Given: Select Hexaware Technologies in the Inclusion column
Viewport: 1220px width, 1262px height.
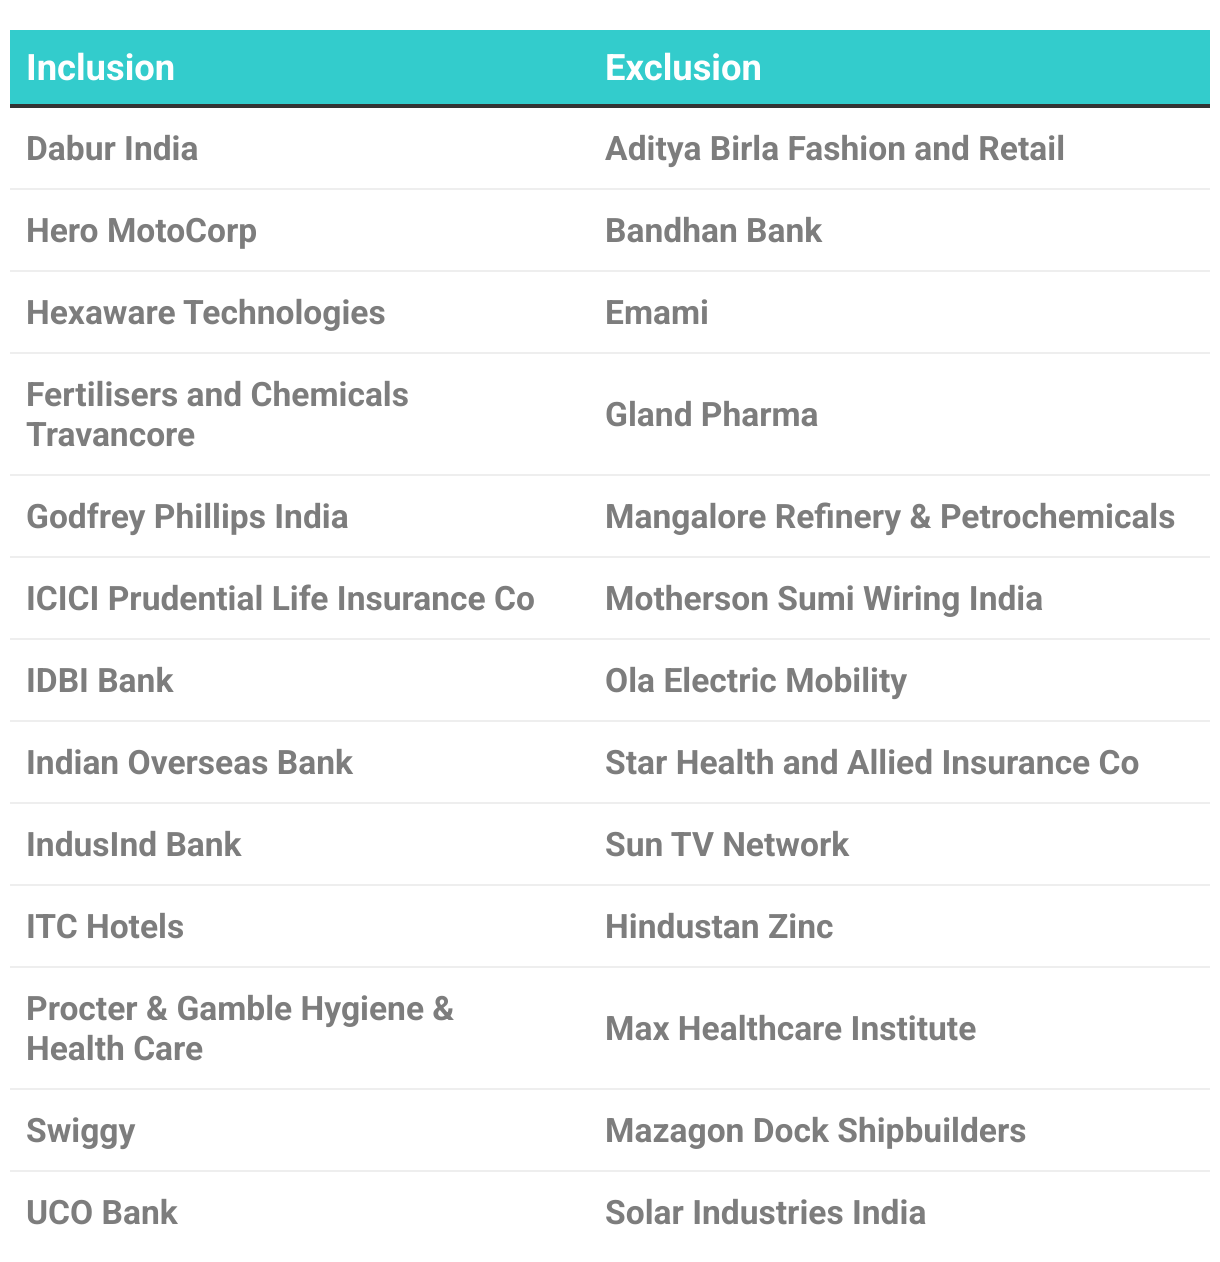Looking at the screenshot, I should (x=205, y=313).
